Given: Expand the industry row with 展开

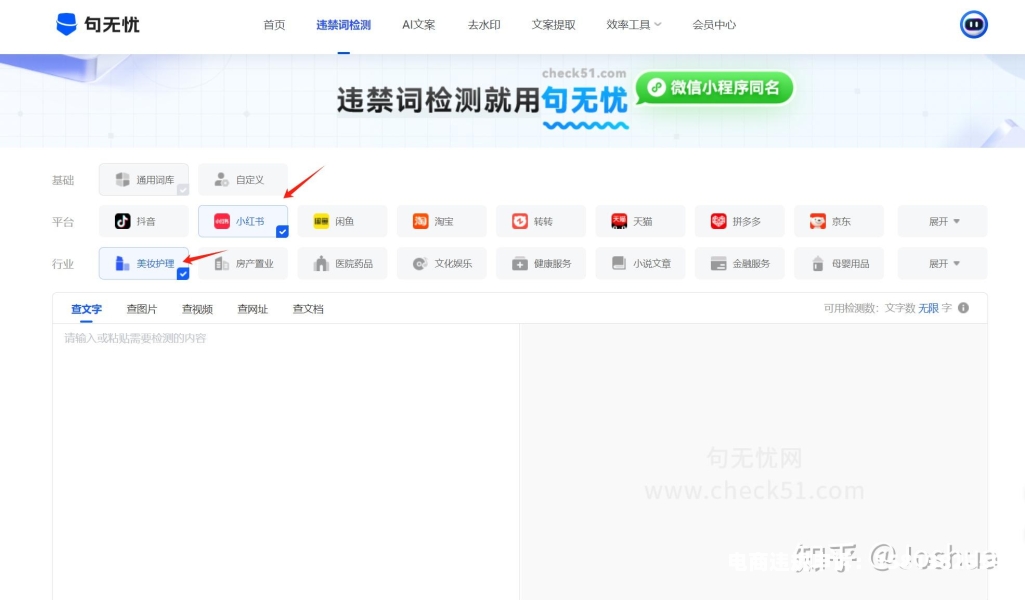Looking at the screenshot, I should point(942,263).
